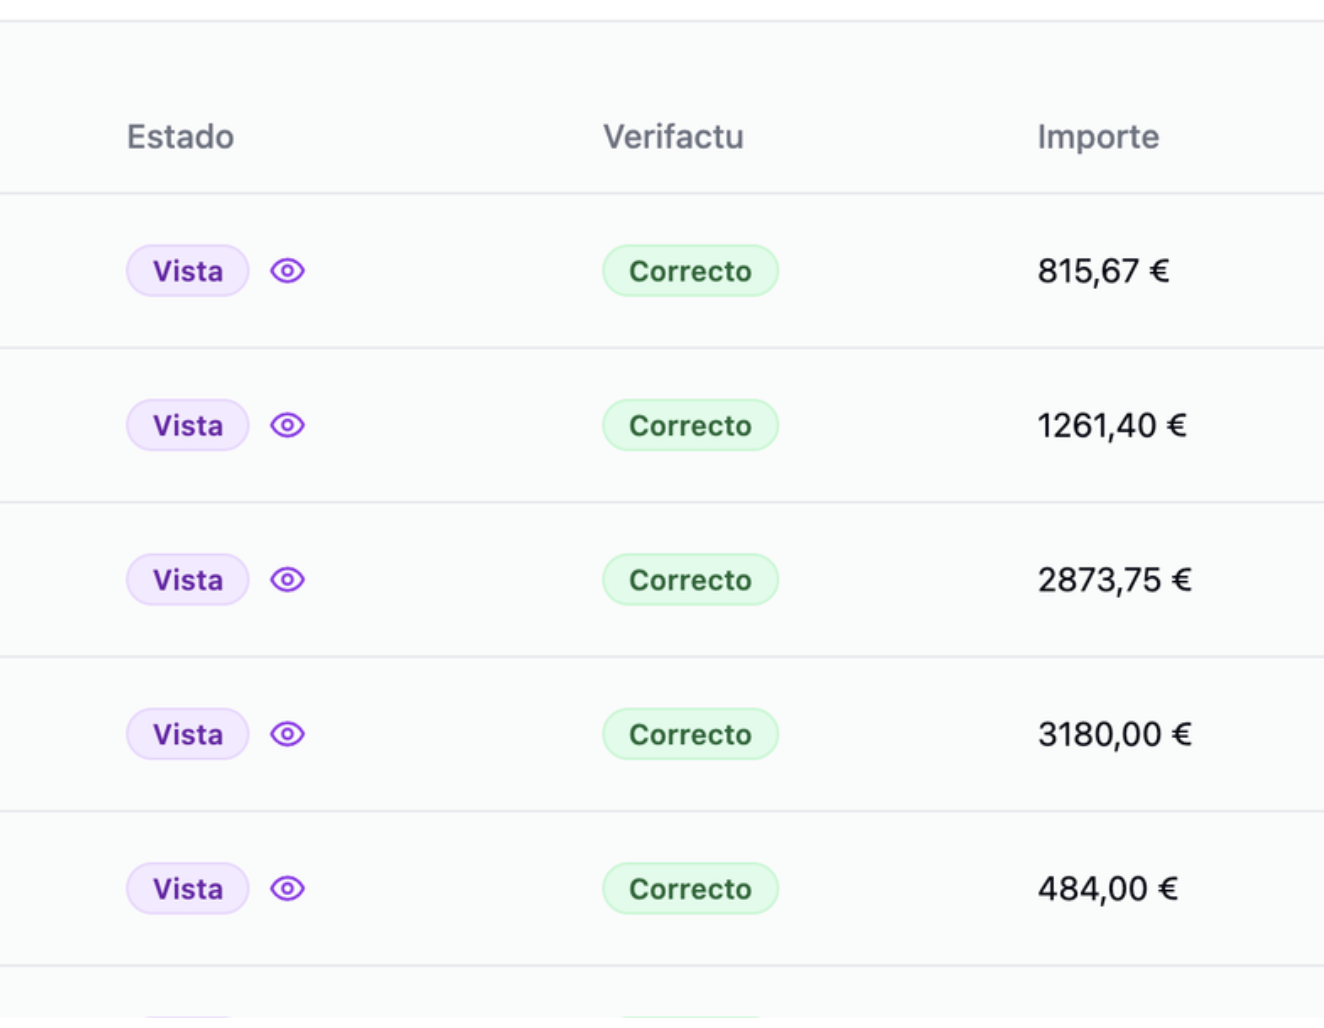Select the Vista status badge for 1261,40 €

click(x=187, y=425)
